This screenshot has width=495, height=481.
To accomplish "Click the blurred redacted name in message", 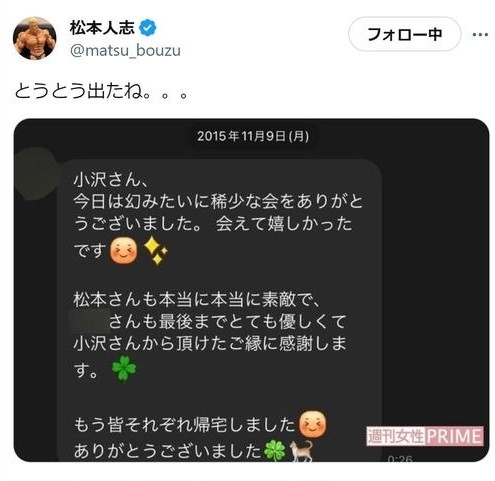I will [x=89, y=321].
